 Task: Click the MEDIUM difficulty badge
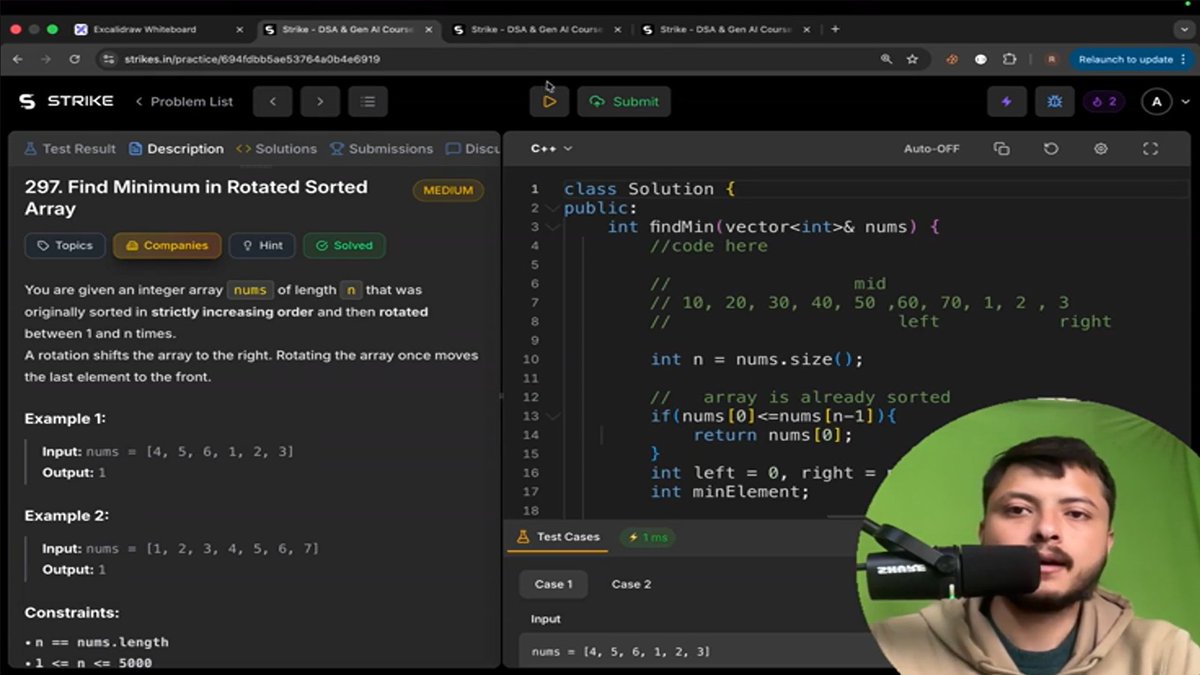pos(448,190)
